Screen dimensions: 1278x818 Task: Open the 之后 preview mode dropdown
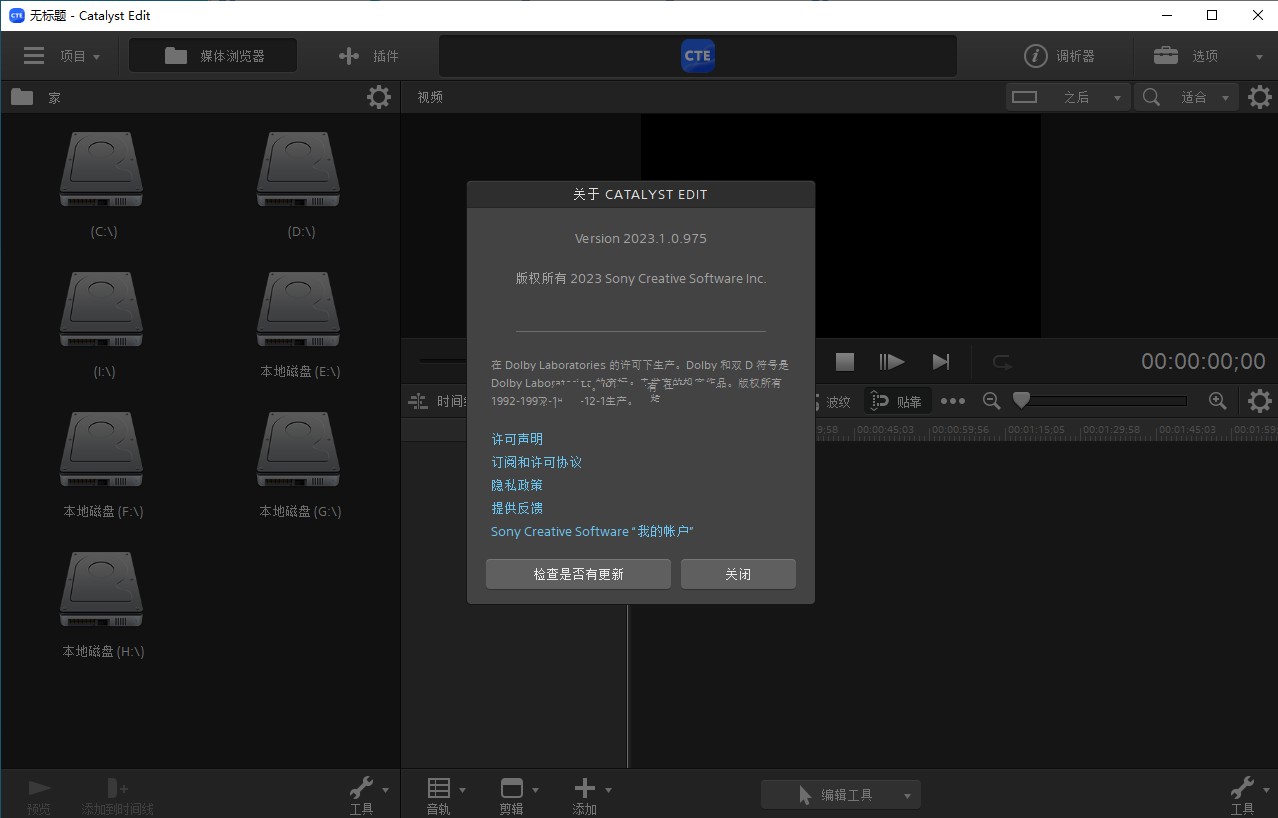coord(1068,97)
